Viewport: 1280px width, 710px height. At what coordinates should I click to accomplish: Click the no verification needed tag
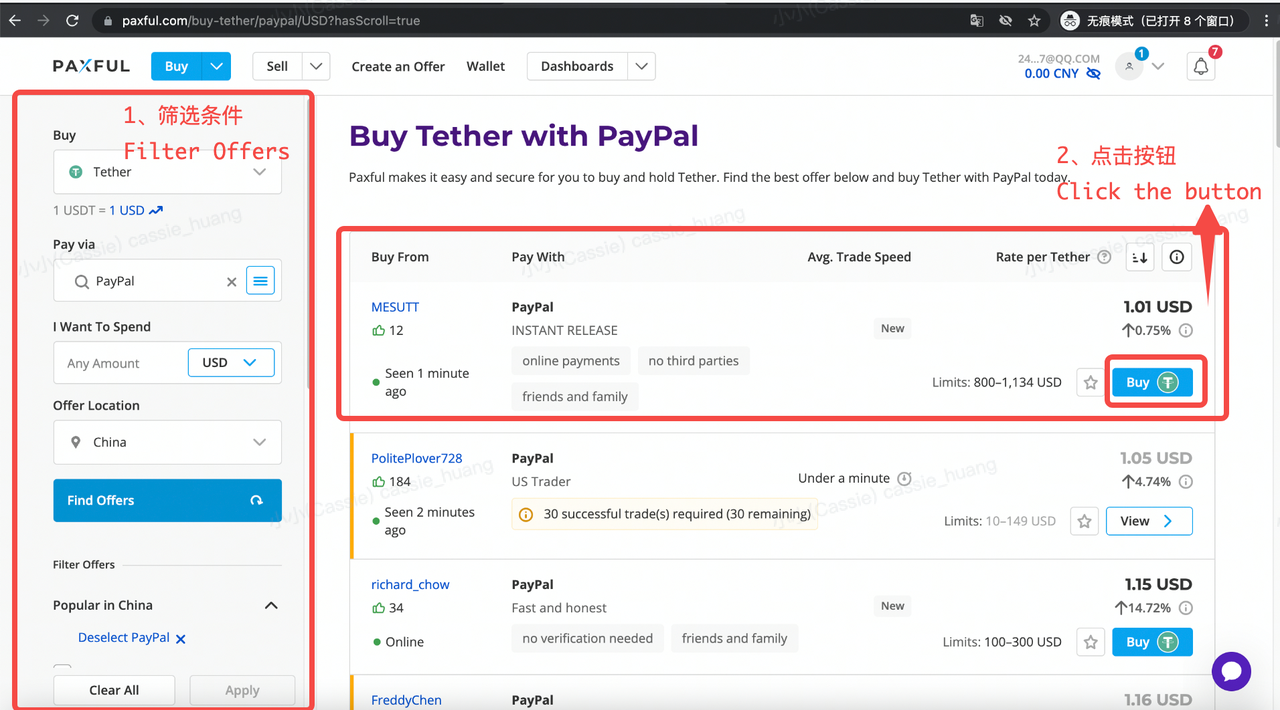(x=587, y=638)
